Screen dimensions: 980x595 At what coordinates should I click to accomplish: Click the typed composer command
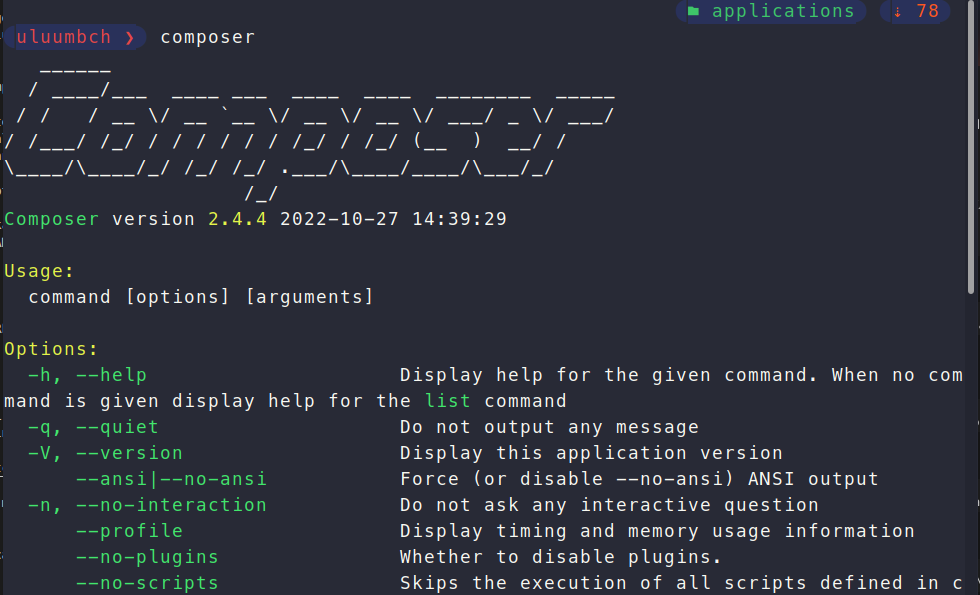(208, 38)
